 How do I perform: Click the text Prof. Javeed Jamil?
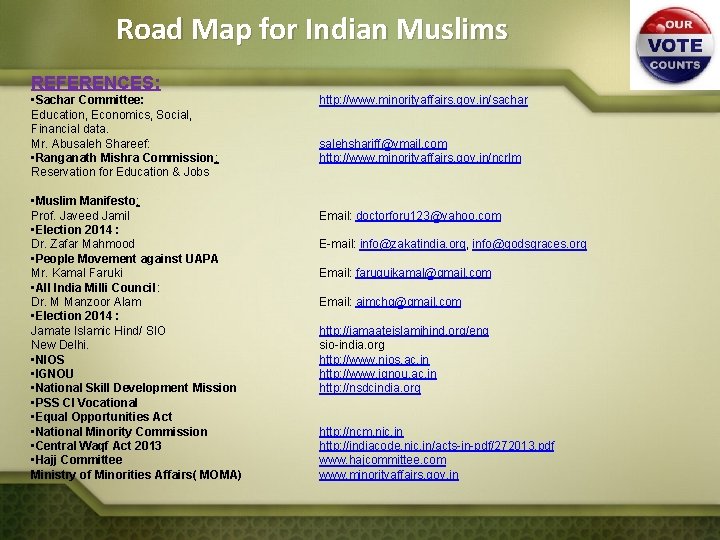pyautogui.click(x=80, y=216)
